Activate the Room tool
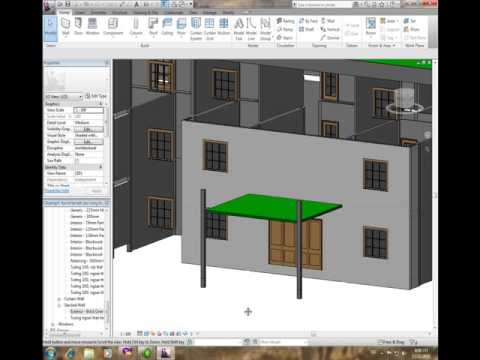This screenshot has width=480, height=360. click(371, 27)
